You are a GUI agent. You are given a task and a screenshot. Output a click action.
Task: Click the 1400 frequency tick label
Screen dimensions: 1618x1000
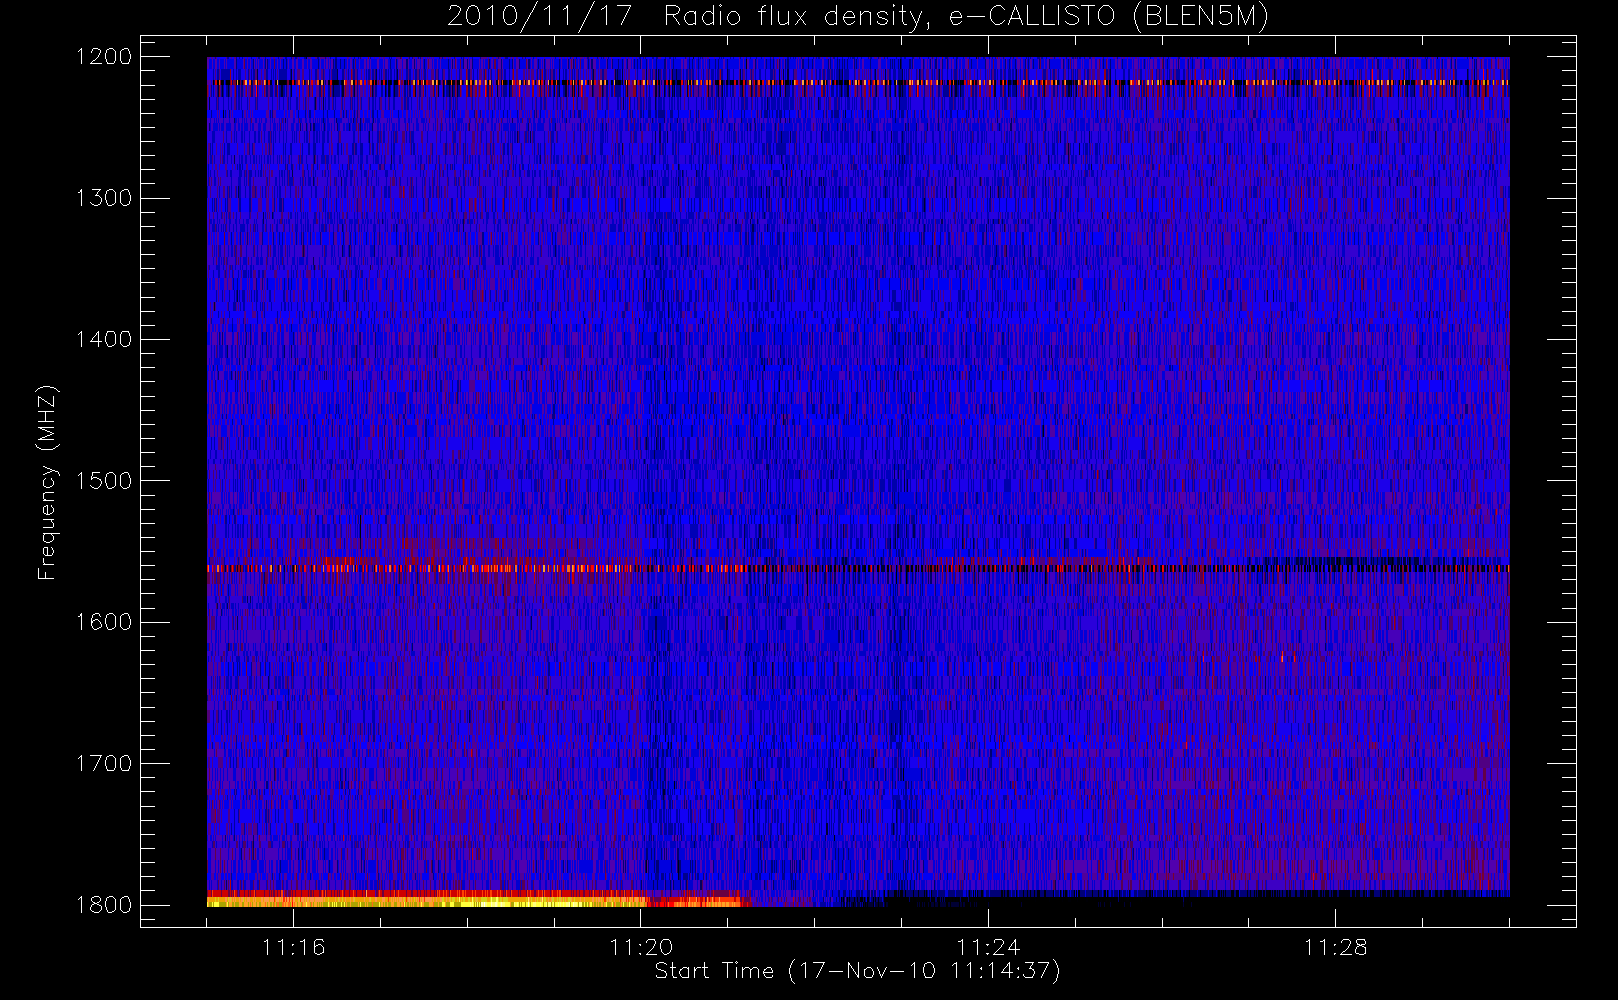click(104, 340)
